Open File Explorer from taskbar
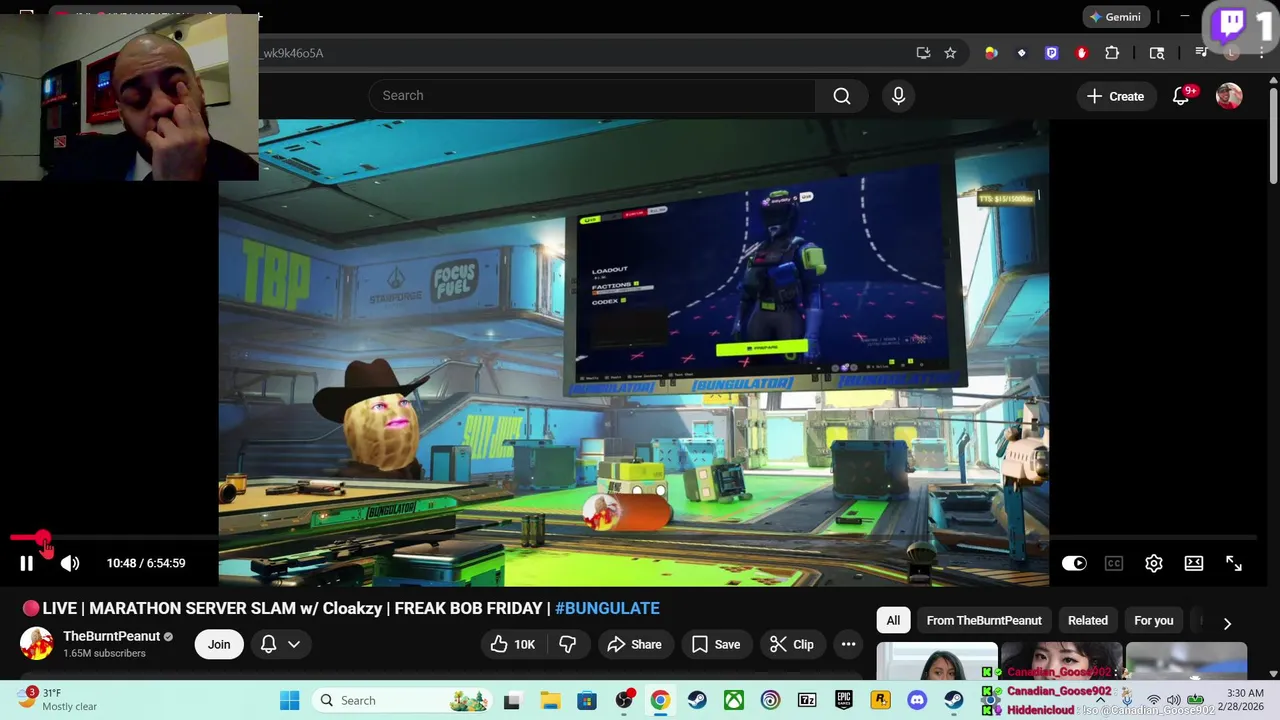Screen dimensions: 1280x720 (x=550, y=701)
